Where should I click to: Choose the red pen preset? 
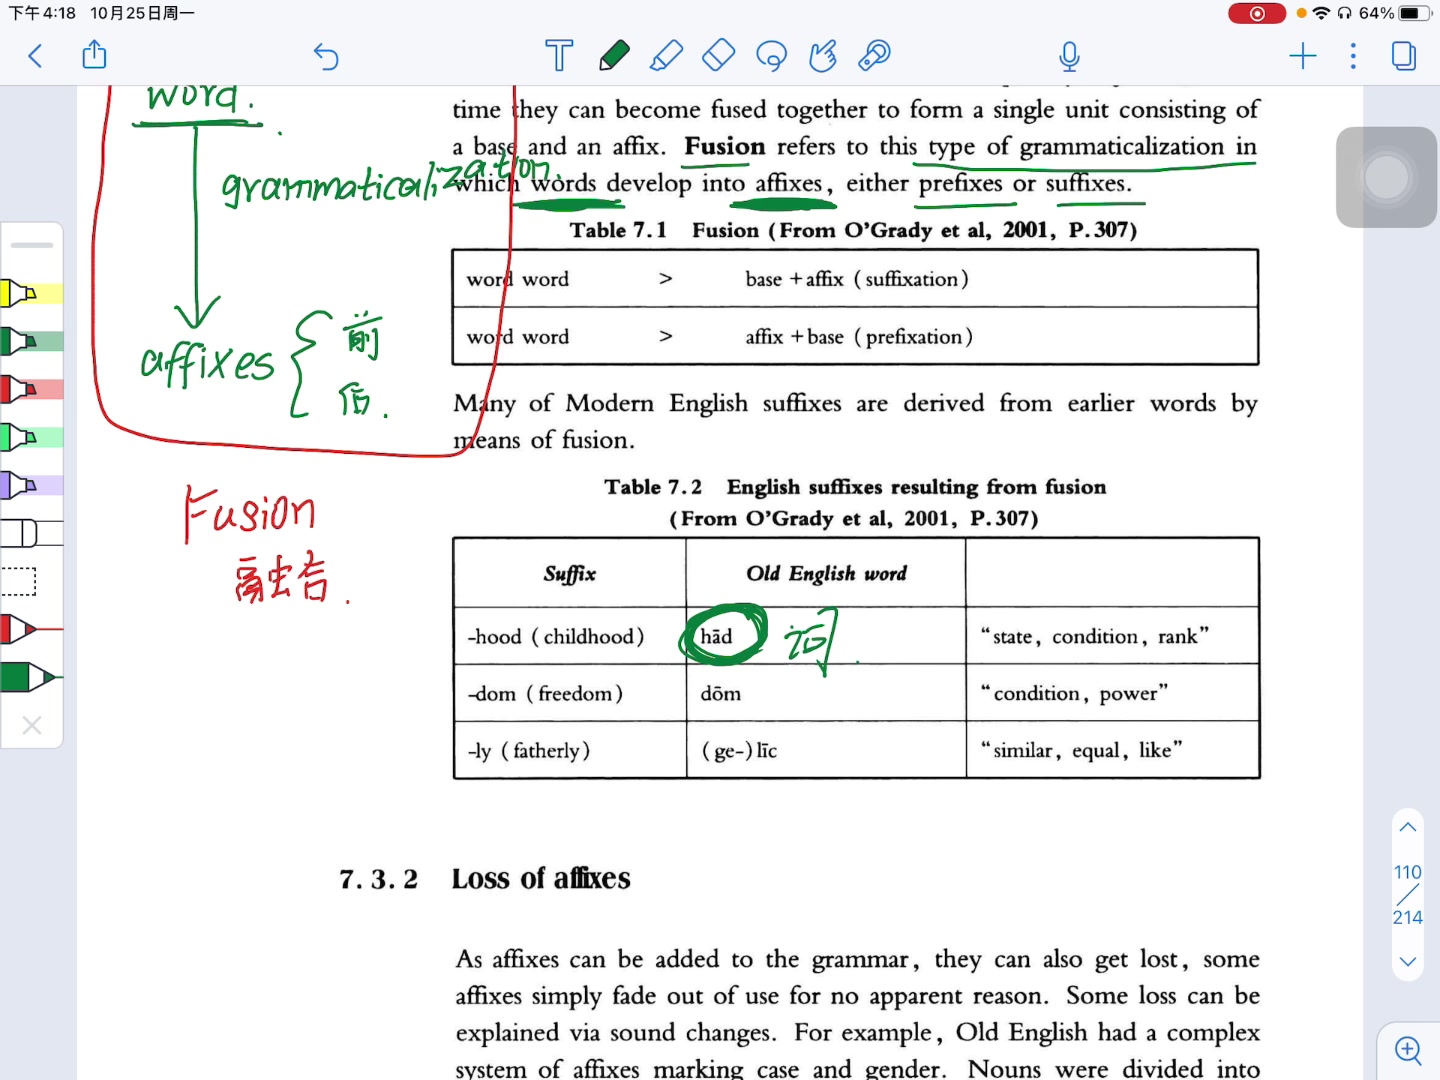[32, 629]
